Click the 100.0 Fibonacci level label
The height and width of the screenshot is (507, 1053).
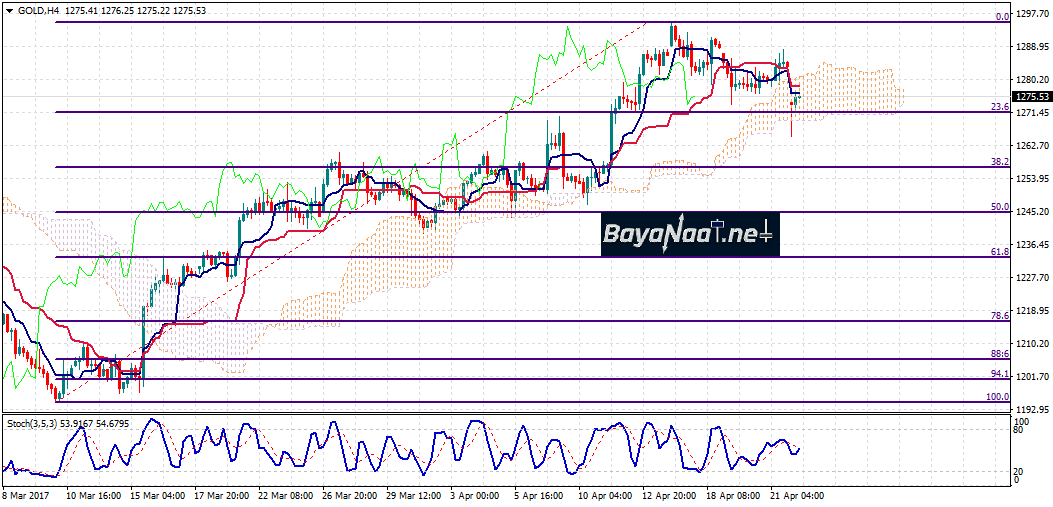pos(997,397)
